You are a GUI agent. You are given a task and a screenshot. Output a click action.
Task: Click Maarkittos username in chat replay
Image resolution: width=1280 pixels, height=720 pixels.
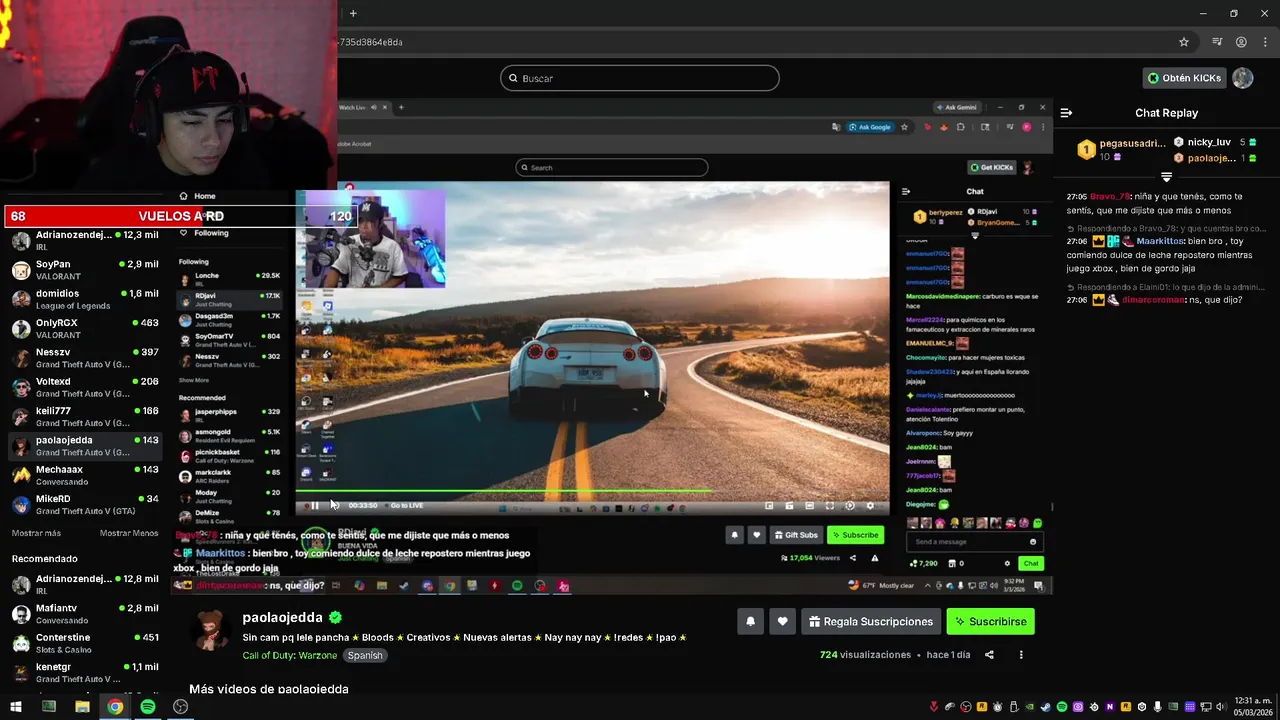[x=1160, y=241]
